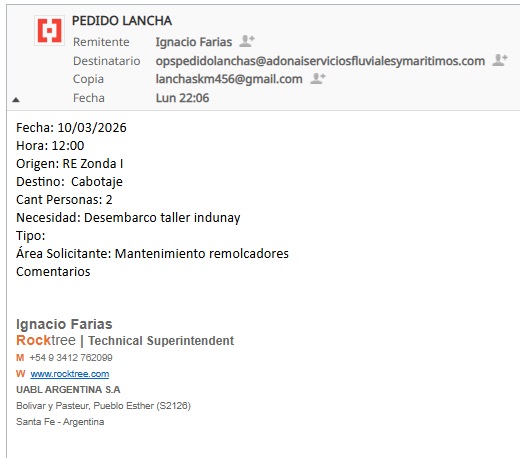520x458 pixels.
Task: Click the date value Lun 22:06
Action: [182, 98]
